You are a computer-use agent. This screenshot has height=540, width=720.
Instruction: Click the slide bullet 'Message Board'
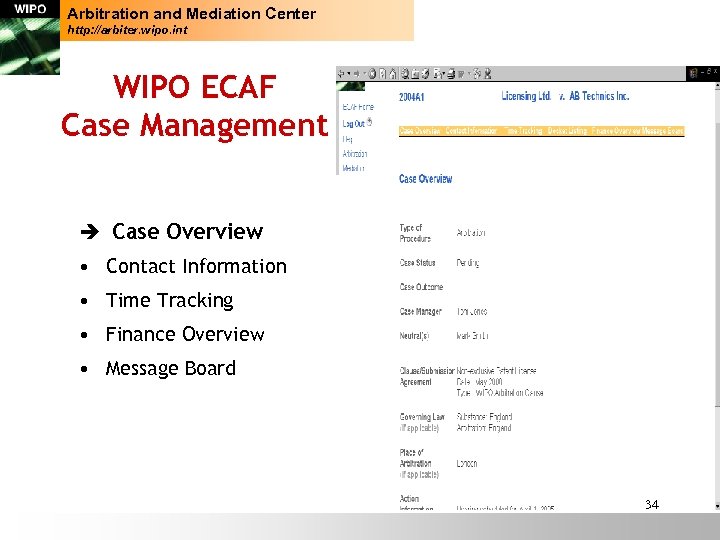pyautogui.click(x=171, y=368)
